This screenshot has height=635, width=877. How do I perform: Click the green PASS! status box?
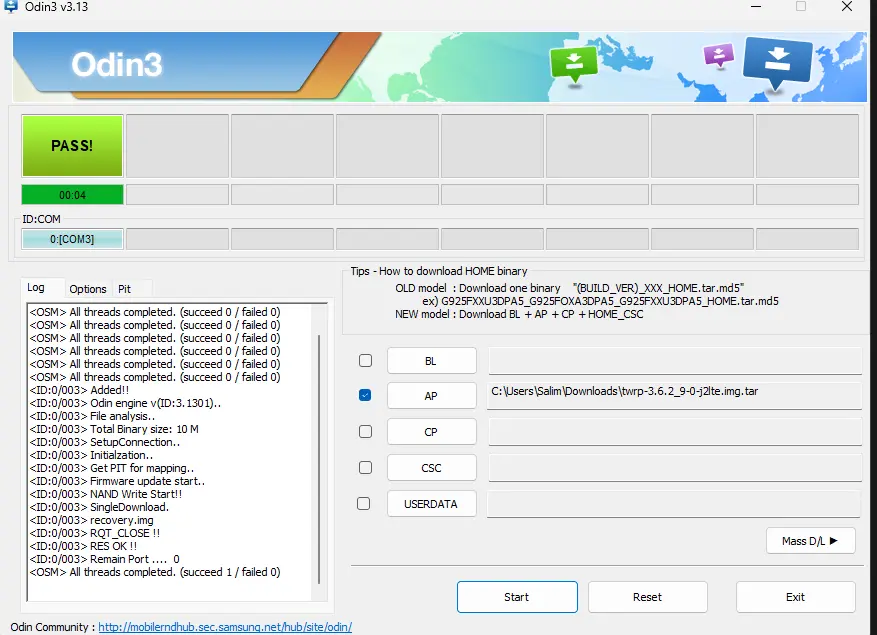[x=72, y=145]
